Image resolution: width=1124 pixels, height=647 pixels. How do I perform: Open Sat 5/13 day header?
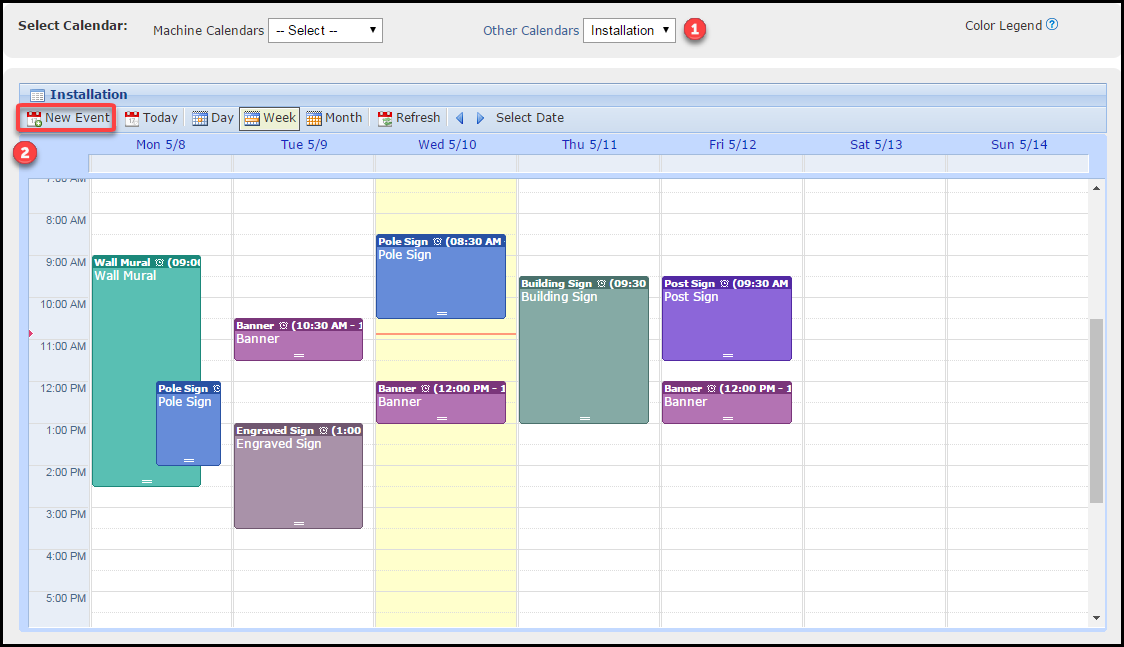(876, 144)
